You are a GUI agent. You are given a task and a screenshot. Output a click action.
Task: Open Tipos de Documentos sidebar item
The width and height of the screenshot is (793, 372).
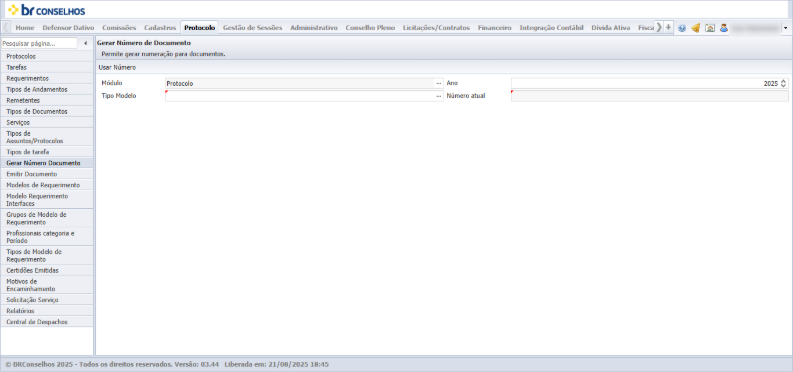click(x=47, y=111)
